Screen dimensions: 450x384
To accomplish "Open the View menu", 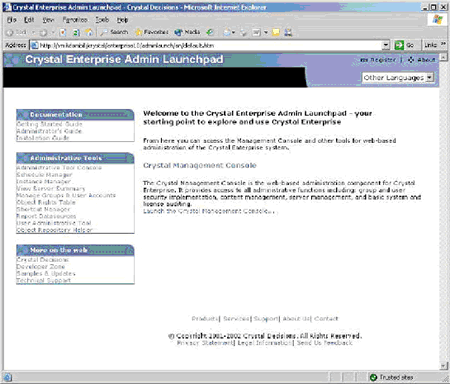I will [48, 20].
